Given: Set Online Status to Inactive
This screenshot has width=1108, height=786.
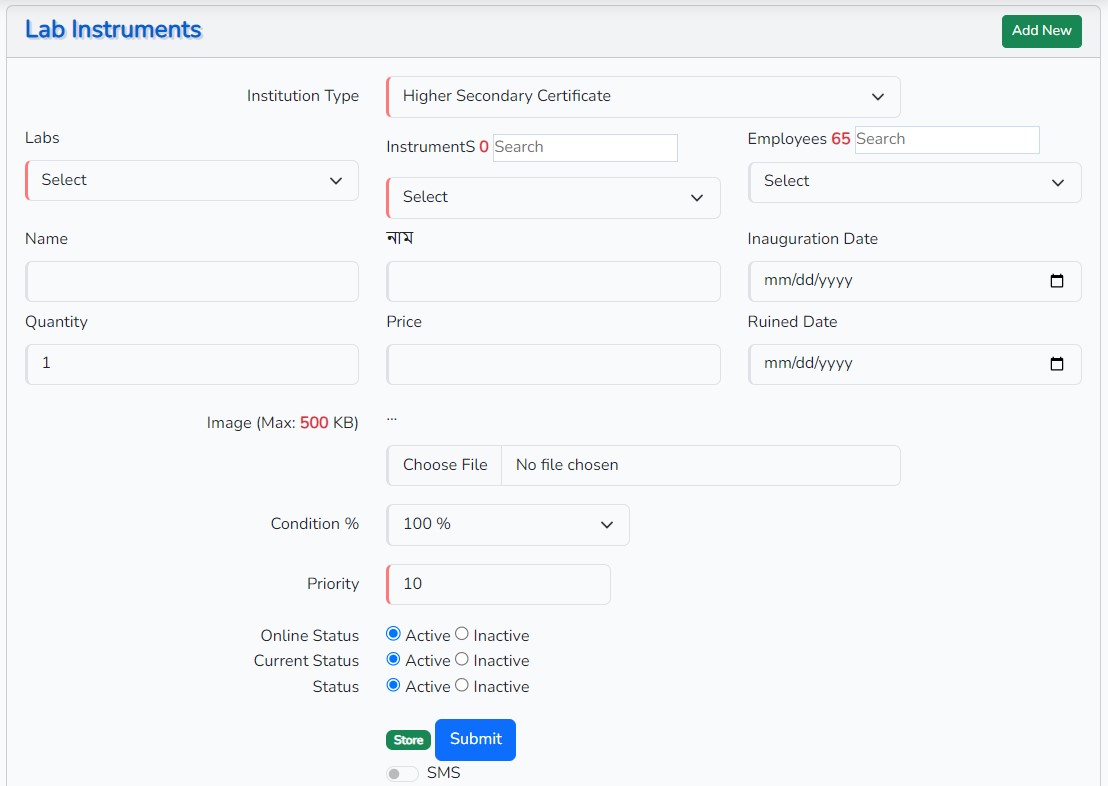Looking at the screenshot, I should click(x=462, y=634).
